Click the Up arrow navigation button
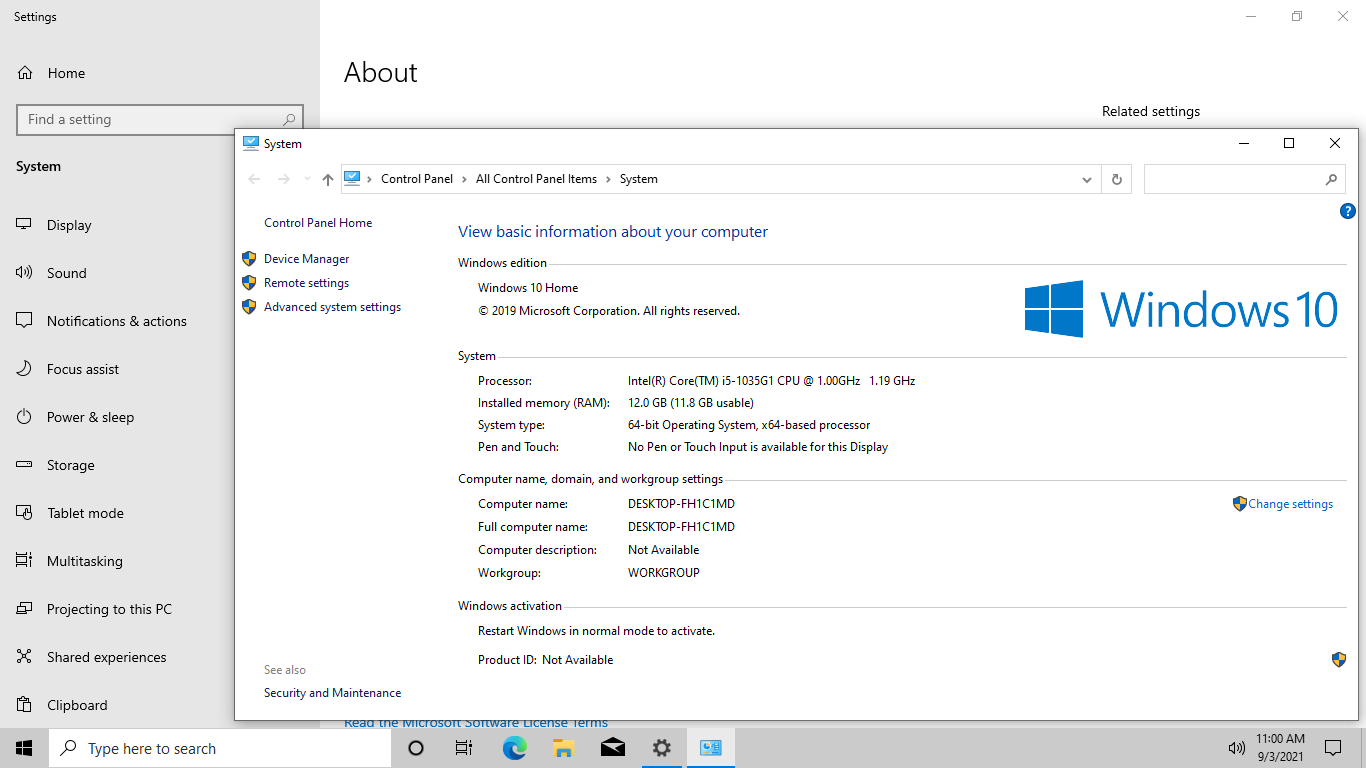 [328, 180]
